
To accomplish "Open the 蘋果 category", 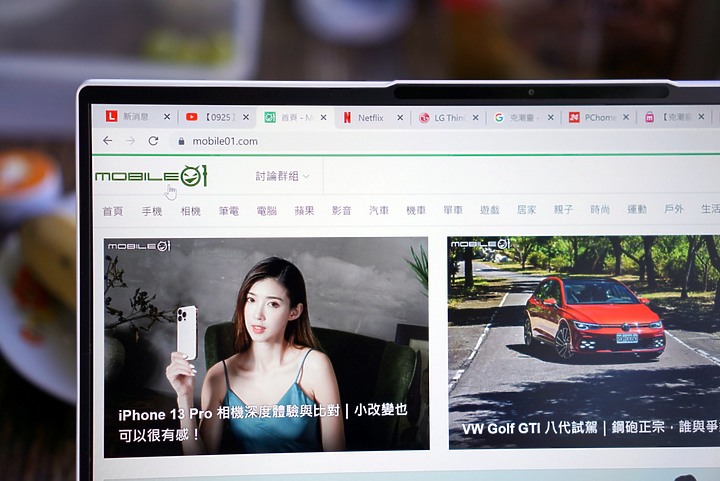I will [x=304, y=211].
